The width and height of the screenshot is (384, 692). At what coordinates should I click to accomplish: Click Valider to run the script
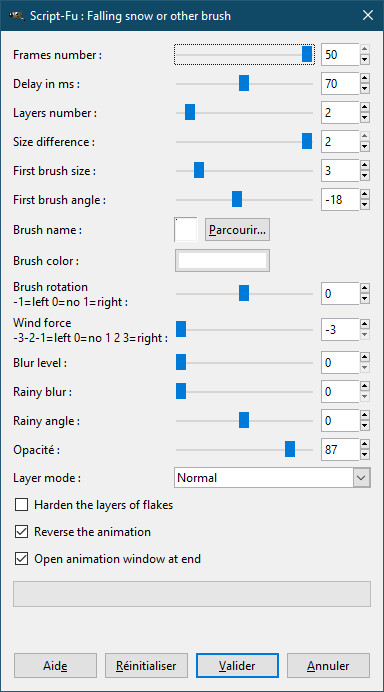pos(237,666)
